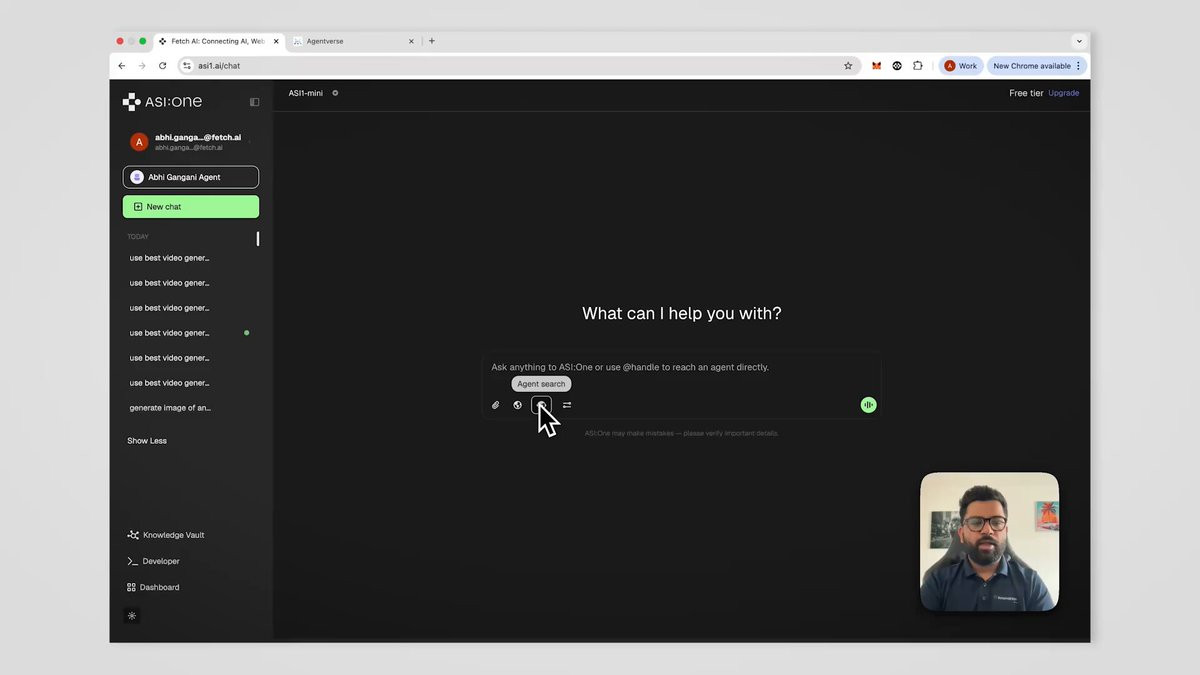1200x675 pixels.
Task: Click the attach file paperclip icon
Action: [495, 405]
